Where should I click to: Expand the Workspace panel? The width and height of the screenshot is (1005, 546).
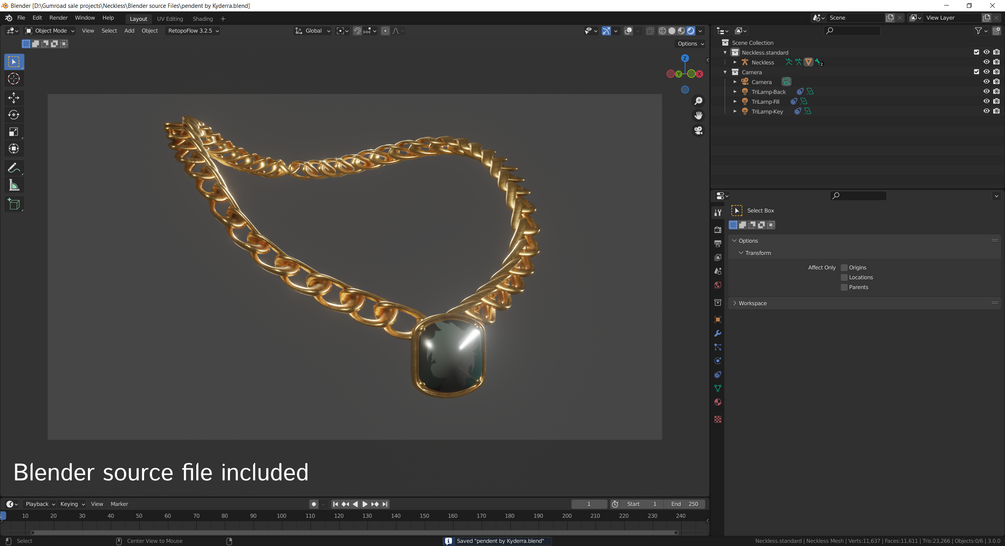[x=752, y=303]
